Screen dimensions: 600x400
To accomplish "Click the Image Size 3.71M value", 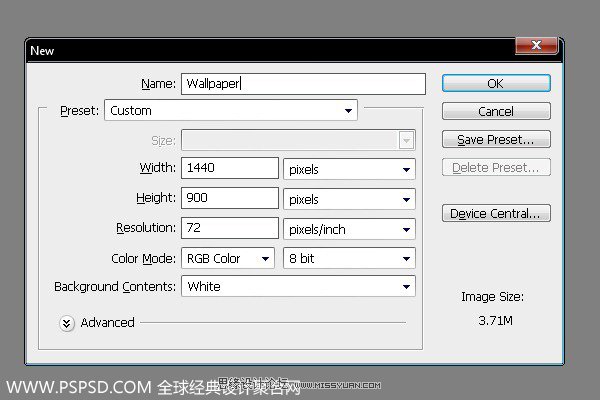I will pos(495,320).
